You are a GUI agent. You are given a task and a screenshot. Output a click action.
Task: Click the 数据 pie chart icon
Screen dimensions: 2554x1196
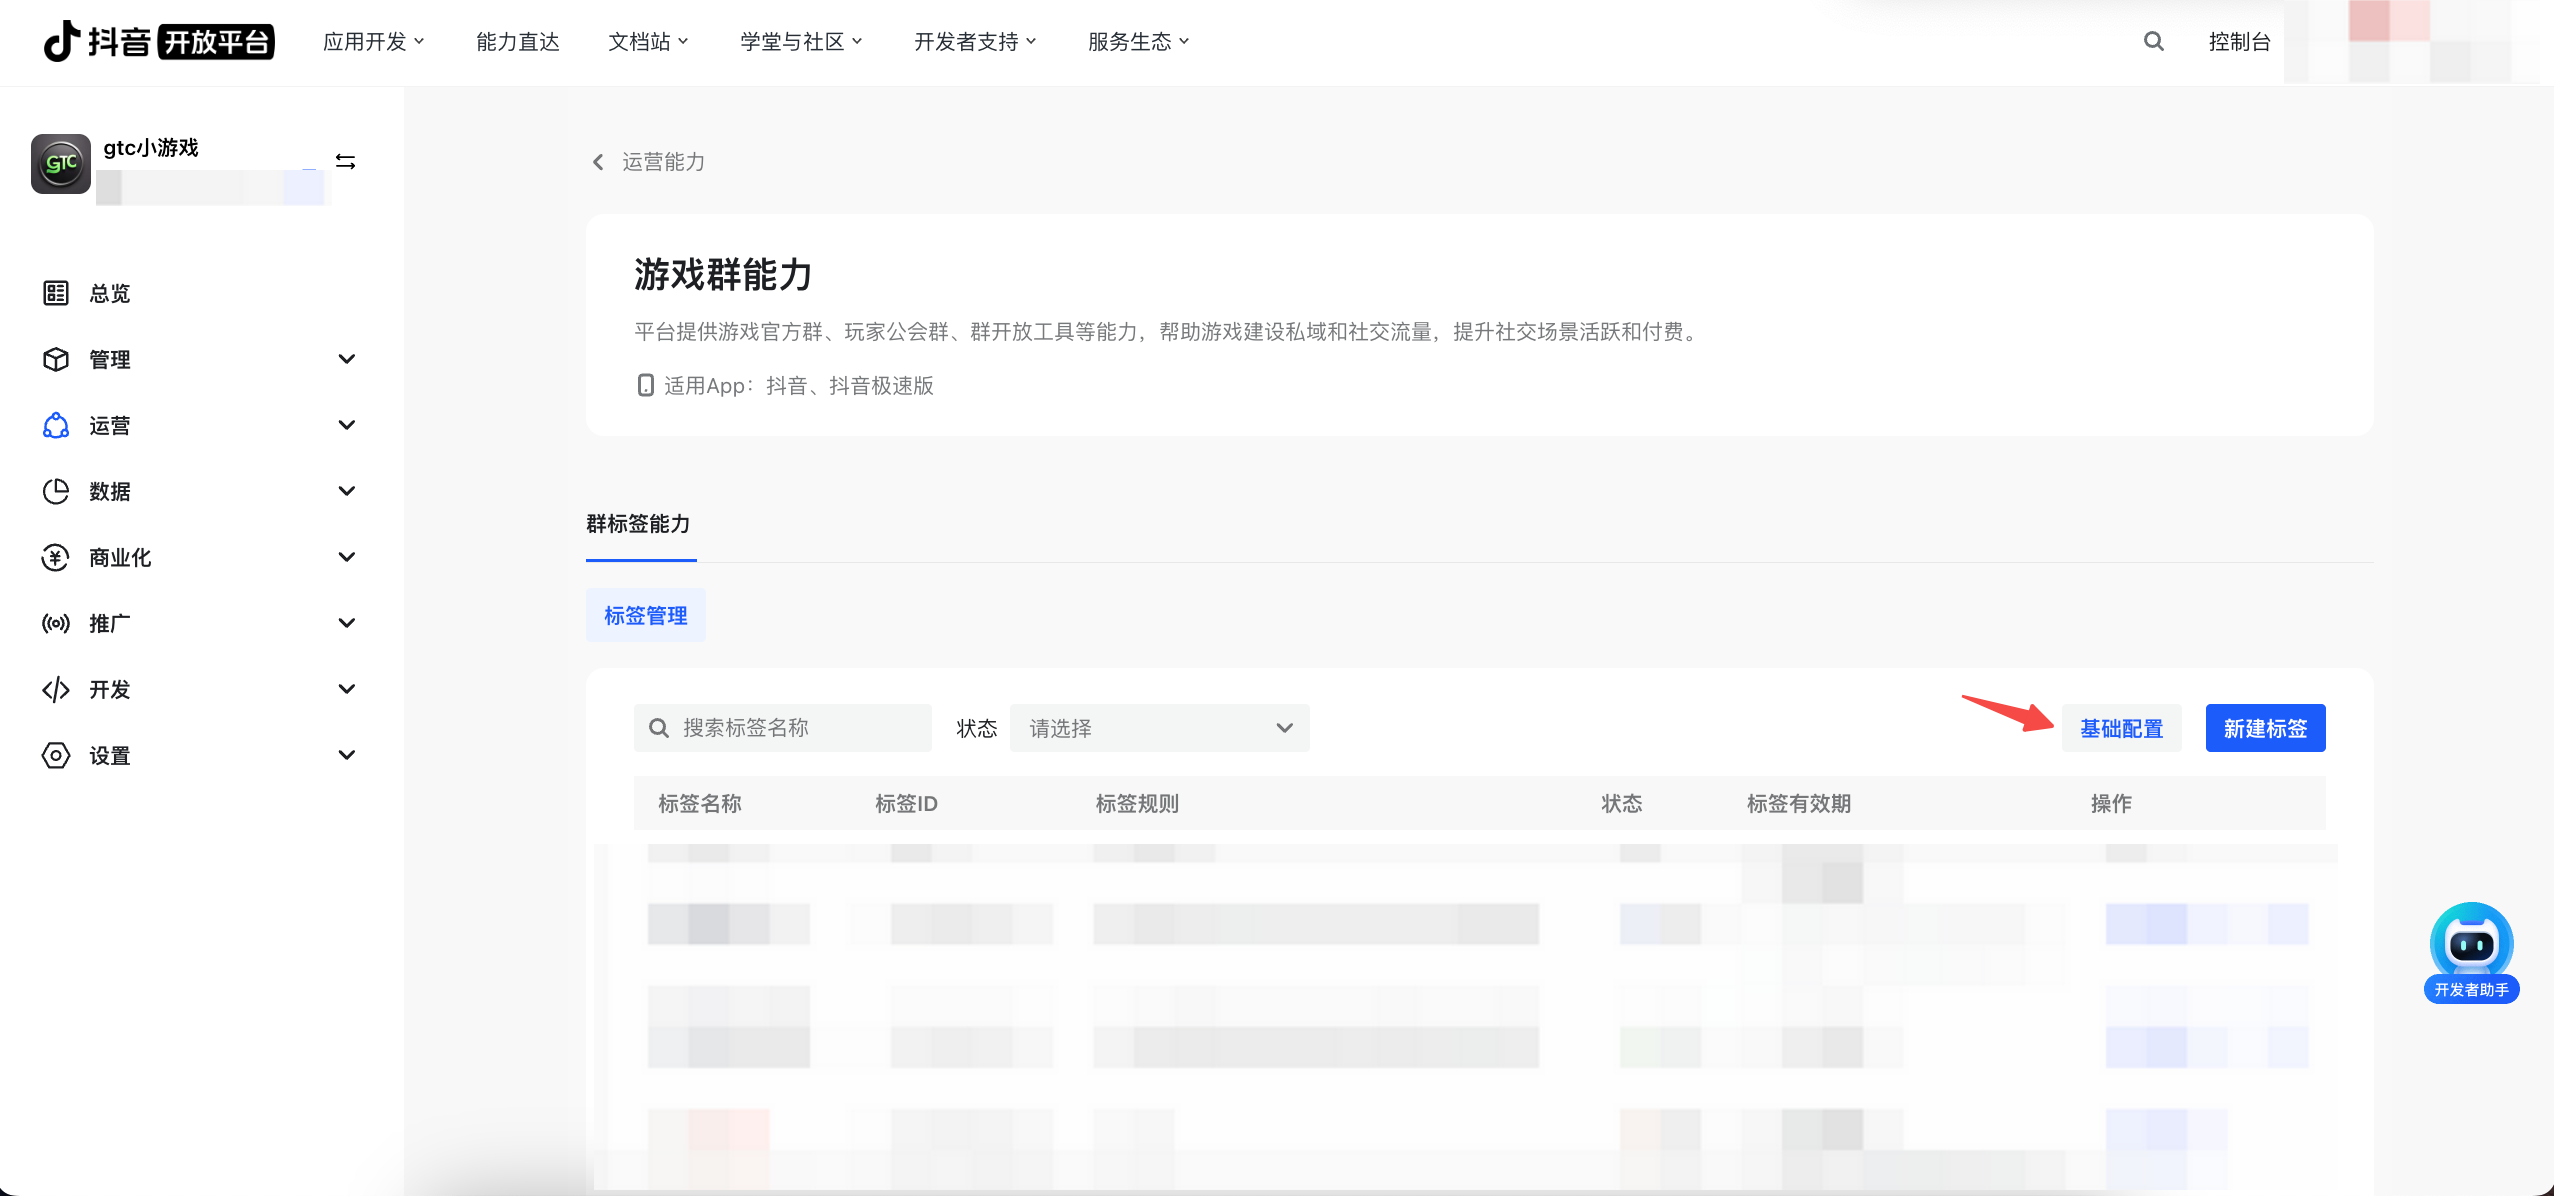[x=56, y=491]
